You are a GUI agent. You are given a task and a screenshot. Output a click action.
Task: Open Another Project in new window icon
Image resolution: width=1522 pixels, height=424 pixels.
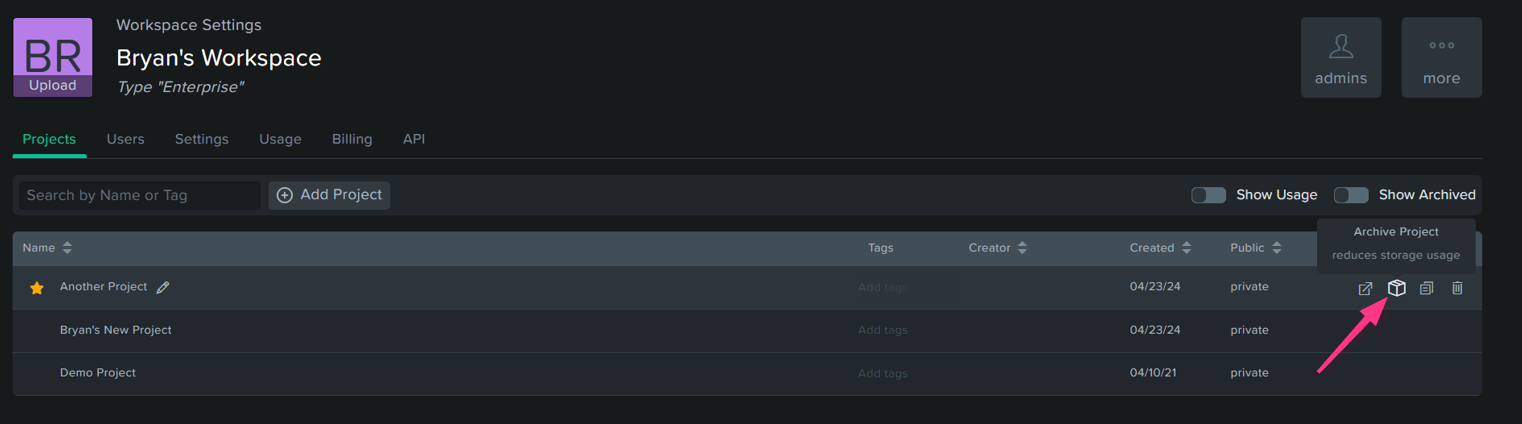point(1365,288)
